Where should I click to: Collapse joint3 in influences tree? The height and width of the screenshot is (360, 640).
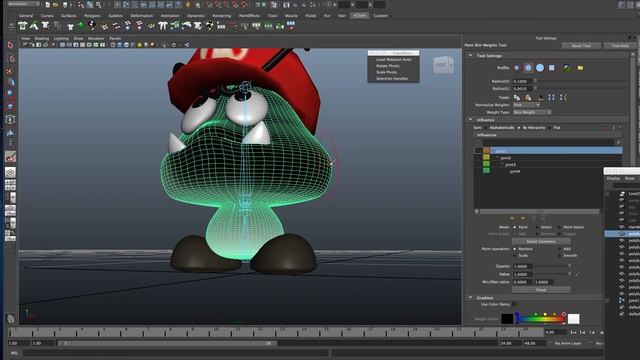coord(502,164)
